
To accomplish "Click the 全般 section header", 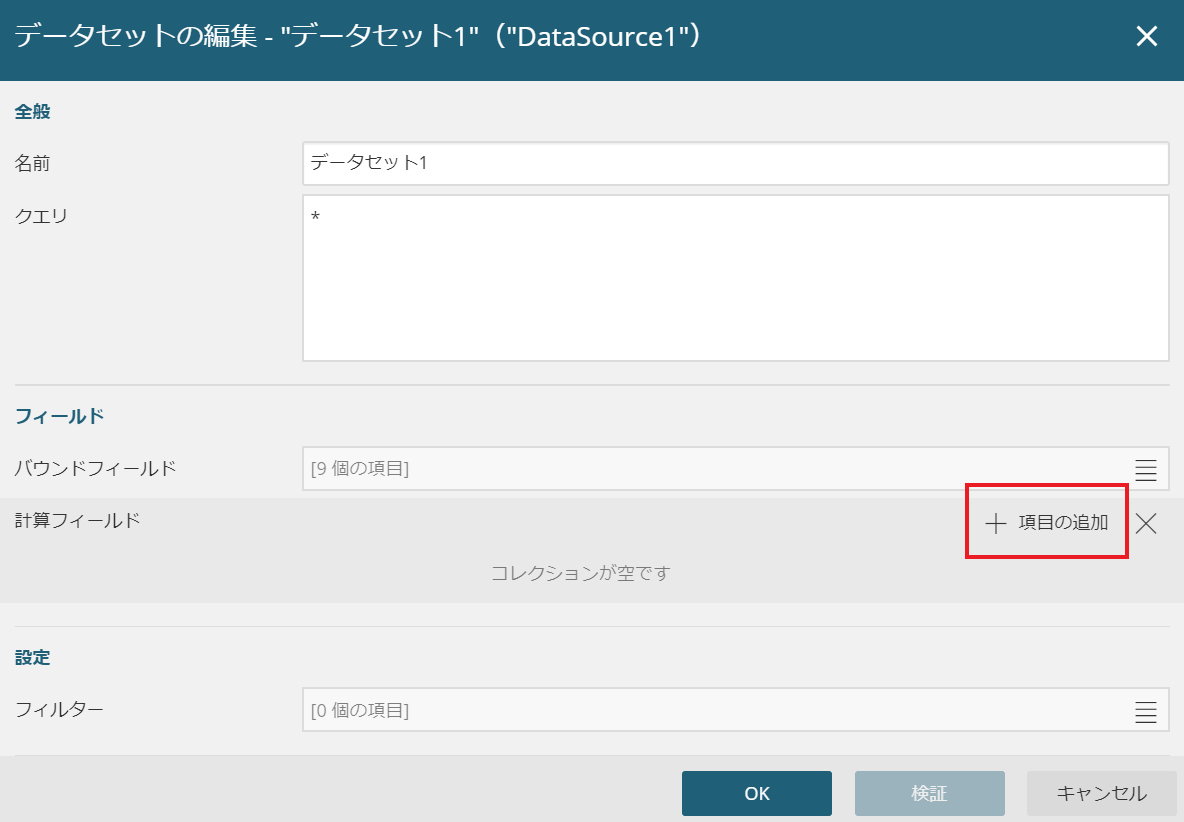I will tap(32, 112).
